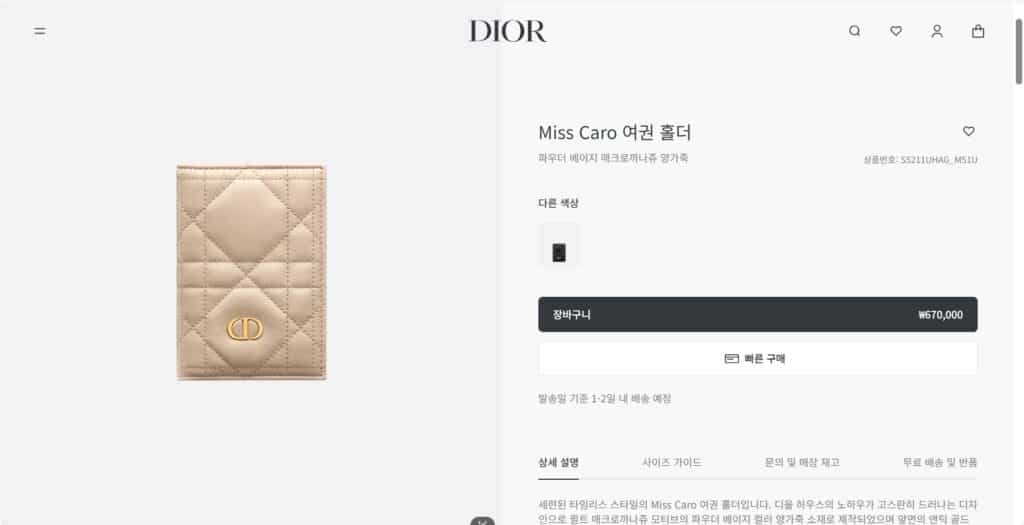Click the dark round icon below the product image
The image size is (1024, 525).
tap(483, 520)
